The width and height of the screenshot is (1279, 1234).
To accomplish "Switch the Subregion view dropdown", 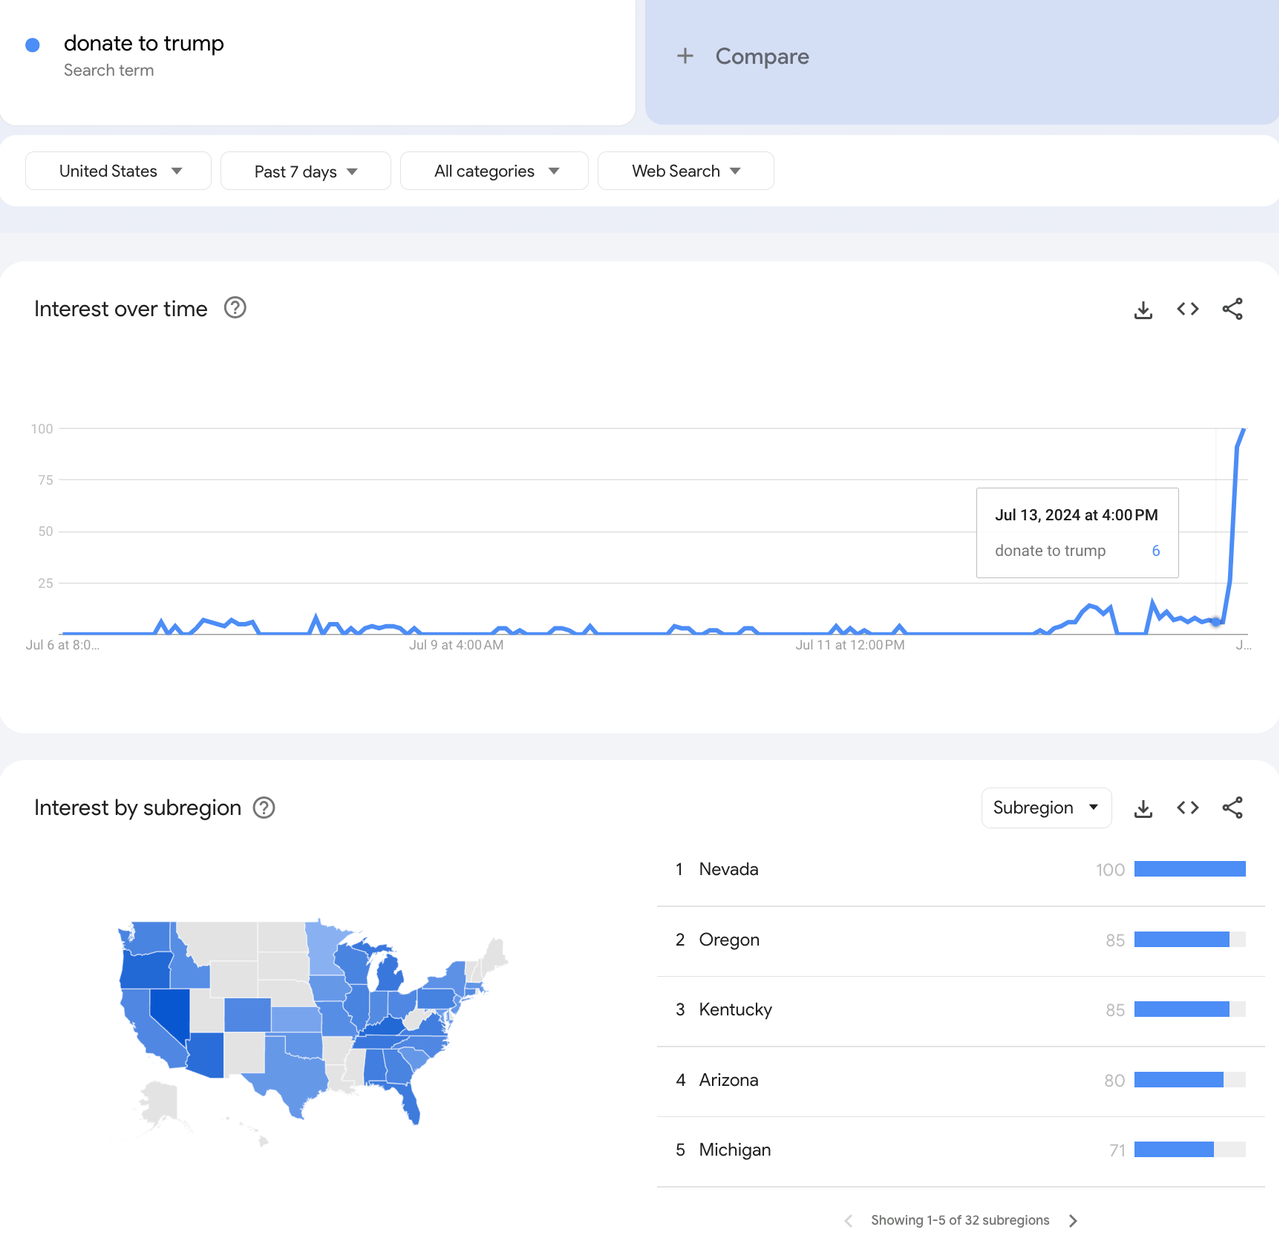I will [1046, 808].
